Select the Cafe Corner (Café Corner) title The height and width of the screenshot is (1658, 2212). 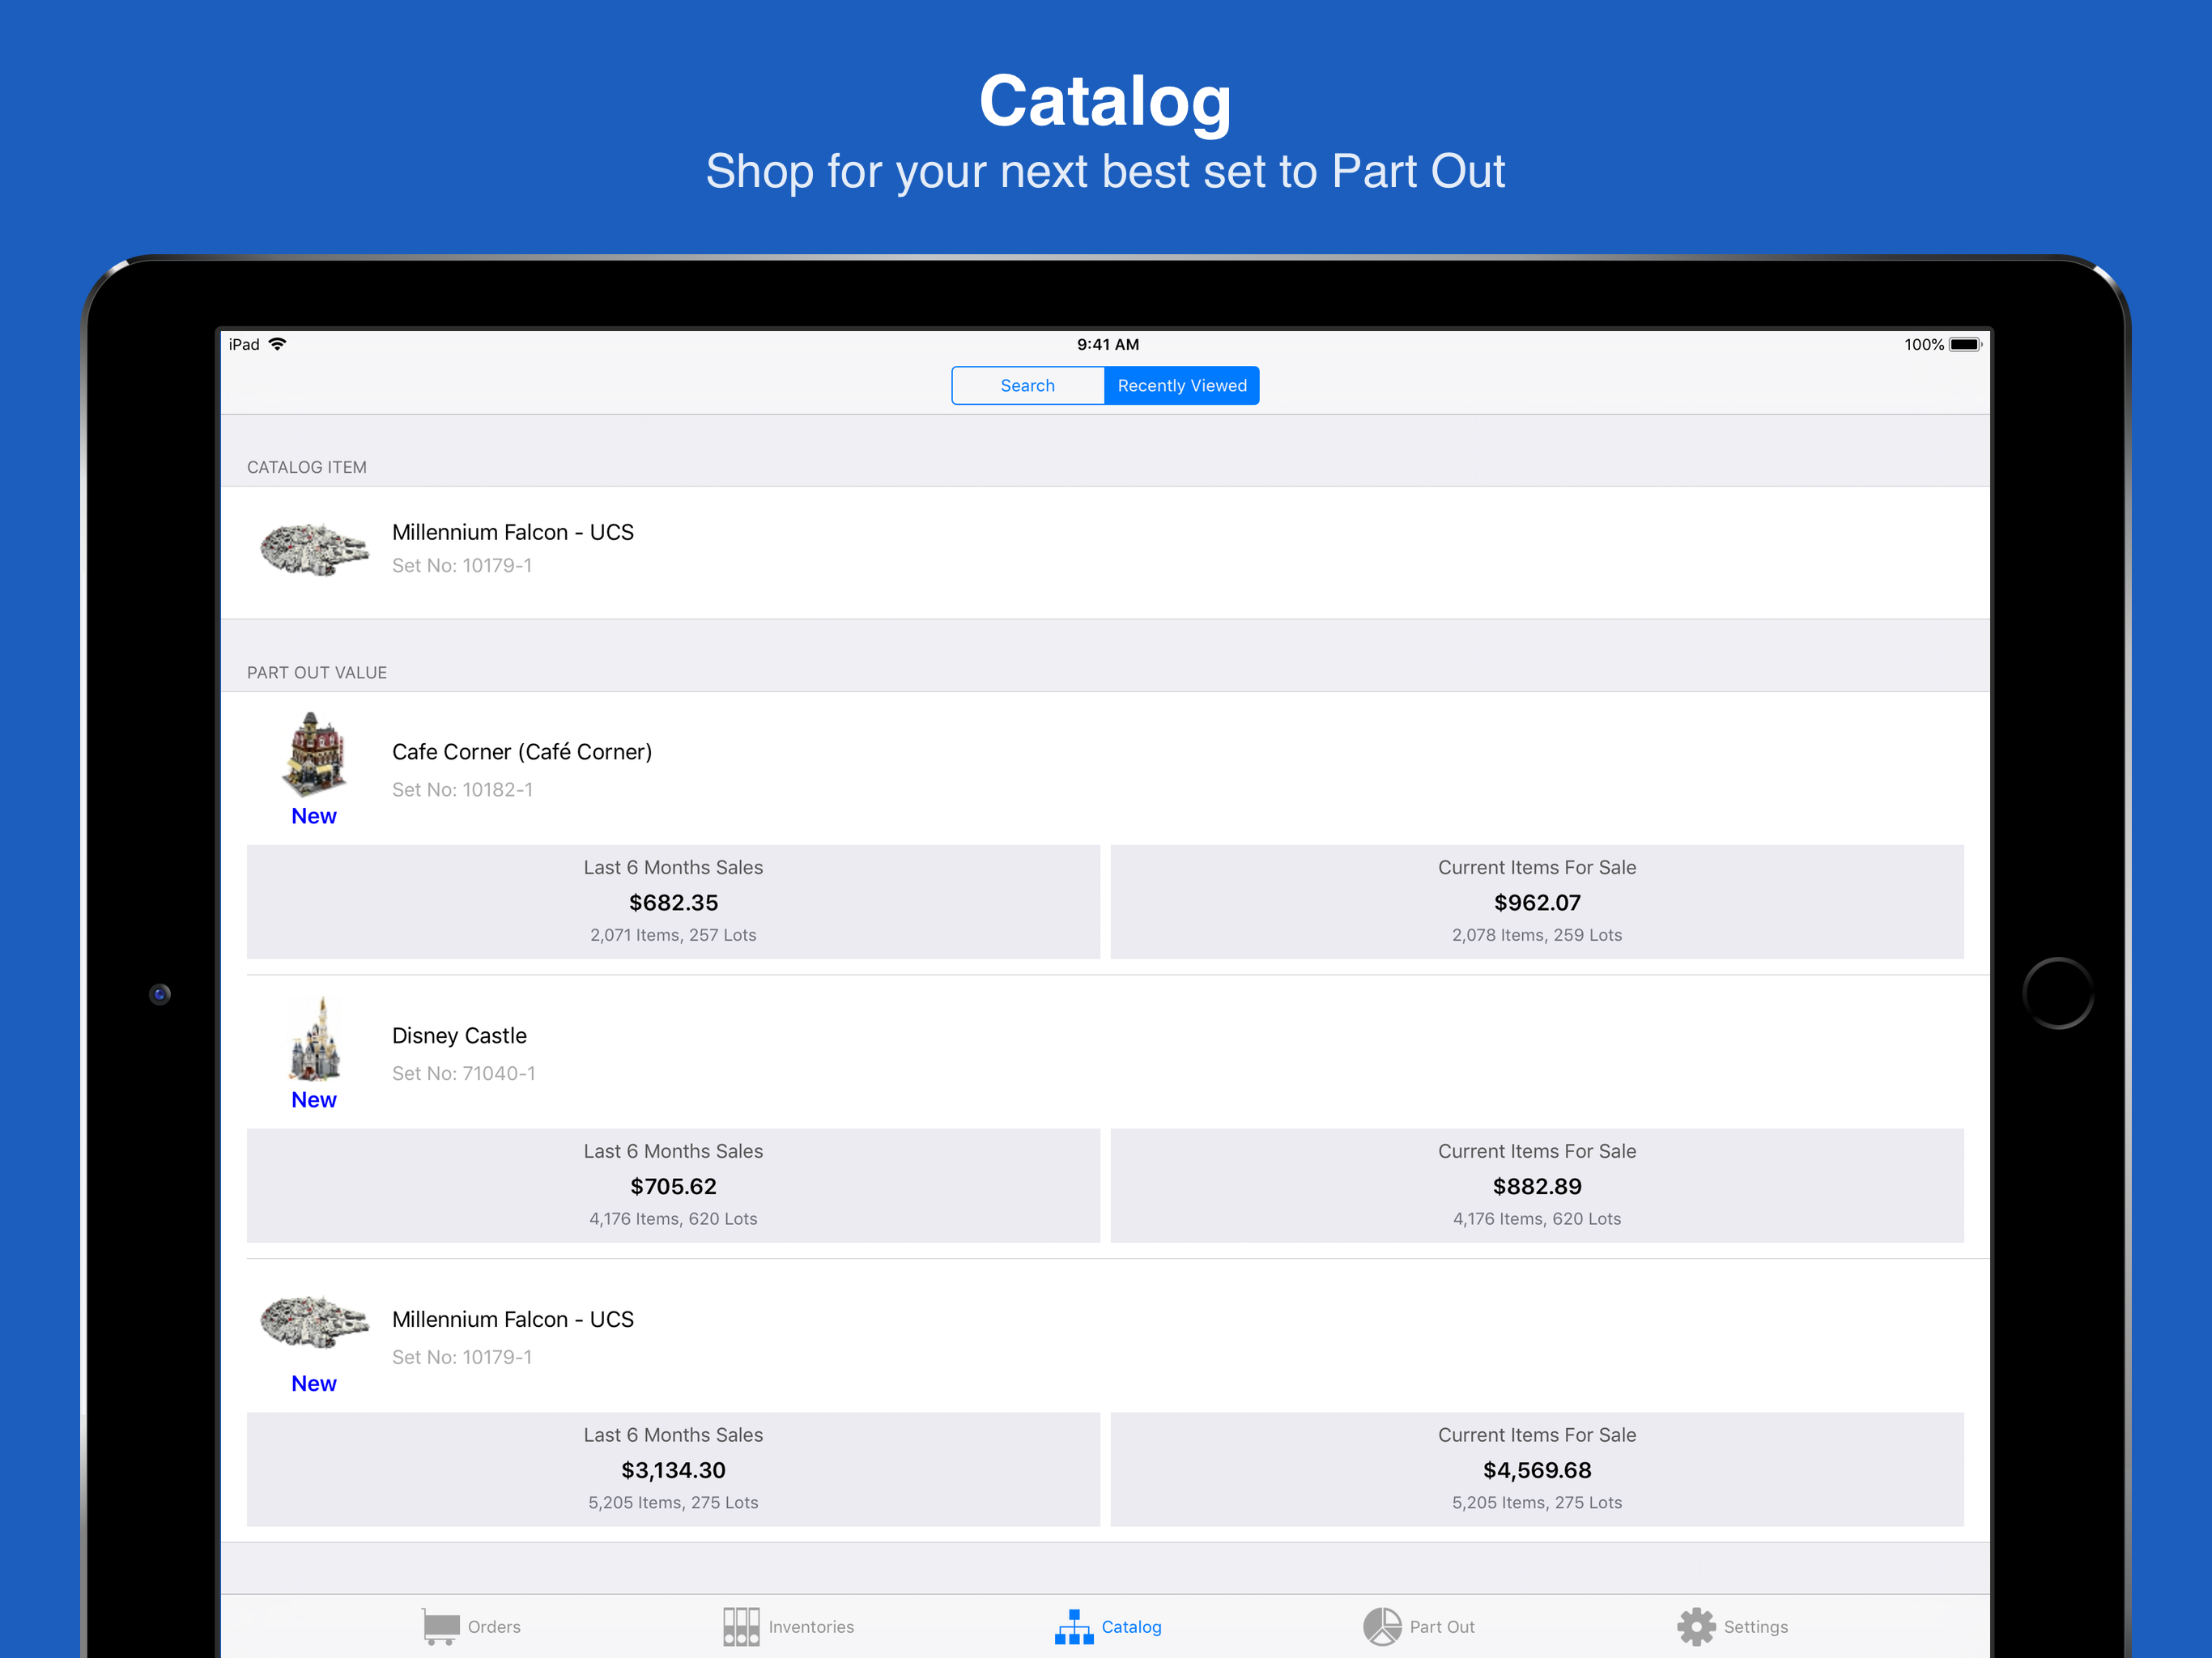[522, 751]
